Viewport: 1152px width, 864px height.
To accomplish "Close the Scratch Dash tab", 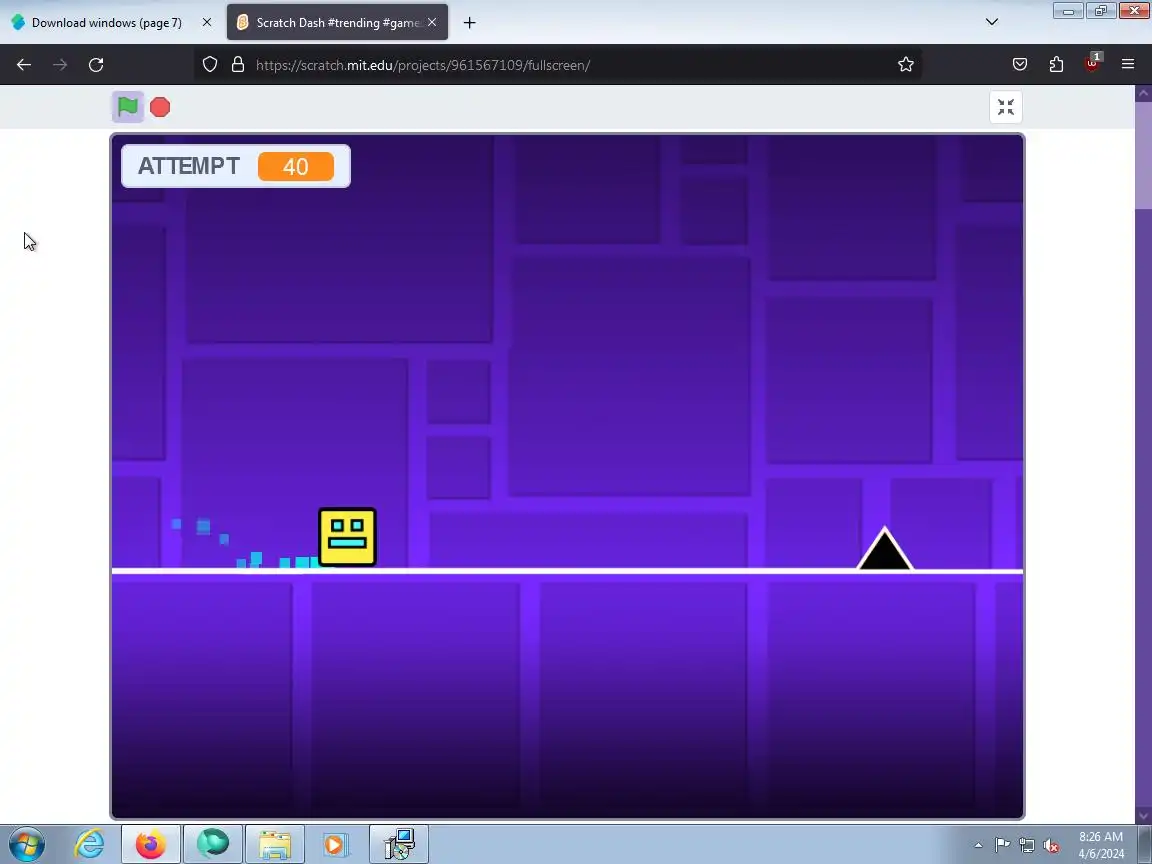I will pos(432,23).
